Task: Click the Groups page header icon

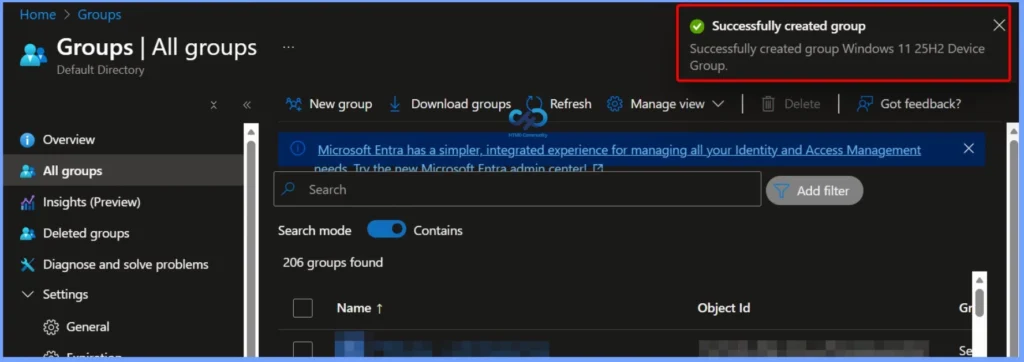Action: pyautogui.click(x=33, y=54)
